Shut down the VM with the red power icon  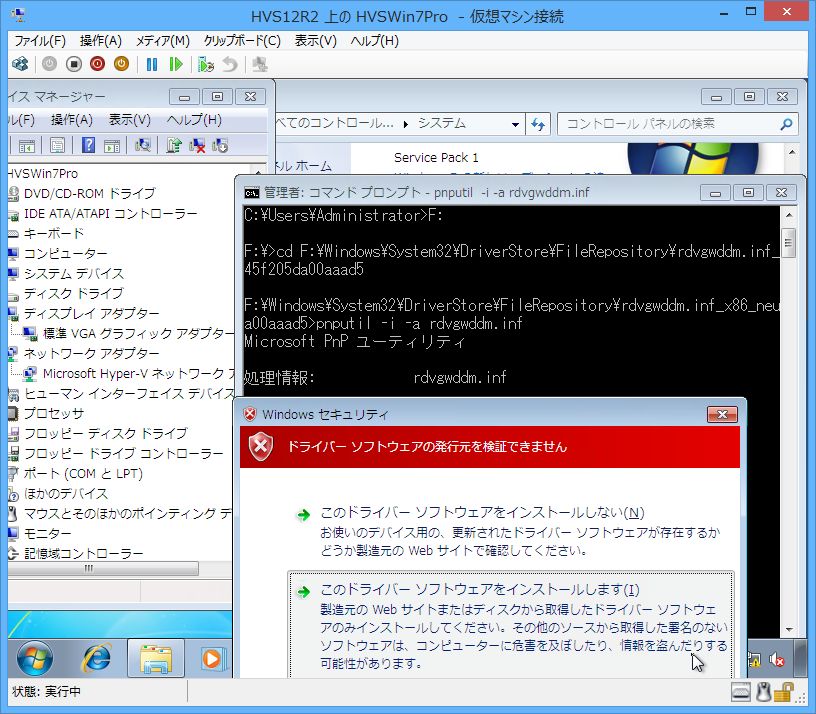coord(97,65)
